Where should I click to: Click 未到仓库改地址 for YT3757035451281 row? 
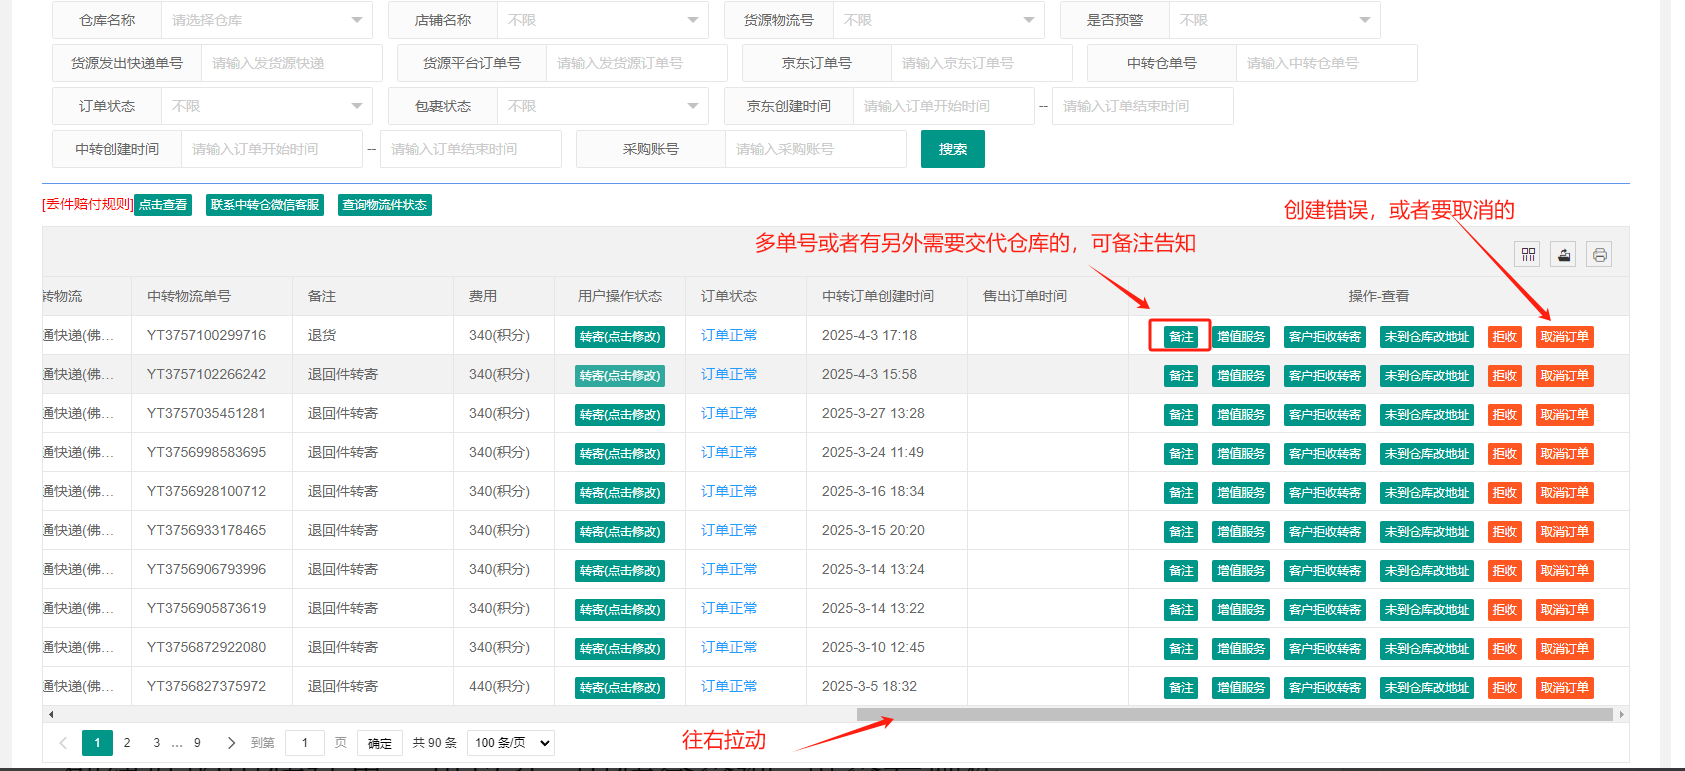1427,415
